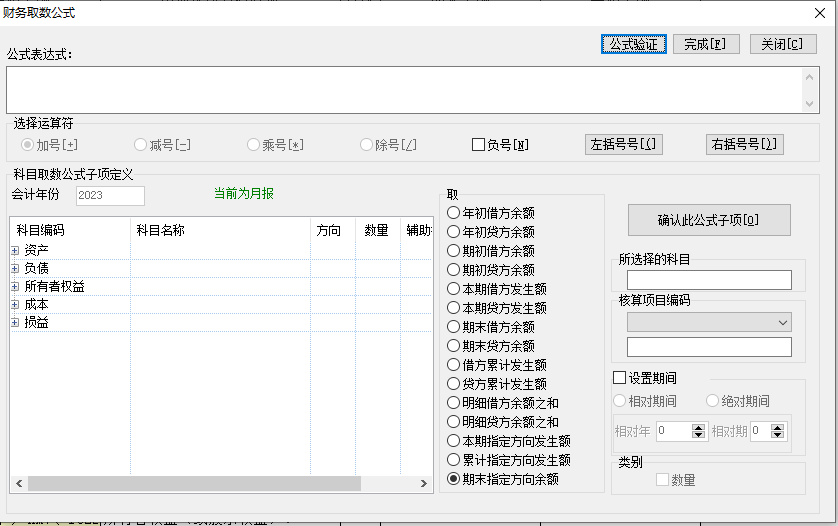
Task: Click the subject list scroll-right arrow
Action: click(423, 484)
